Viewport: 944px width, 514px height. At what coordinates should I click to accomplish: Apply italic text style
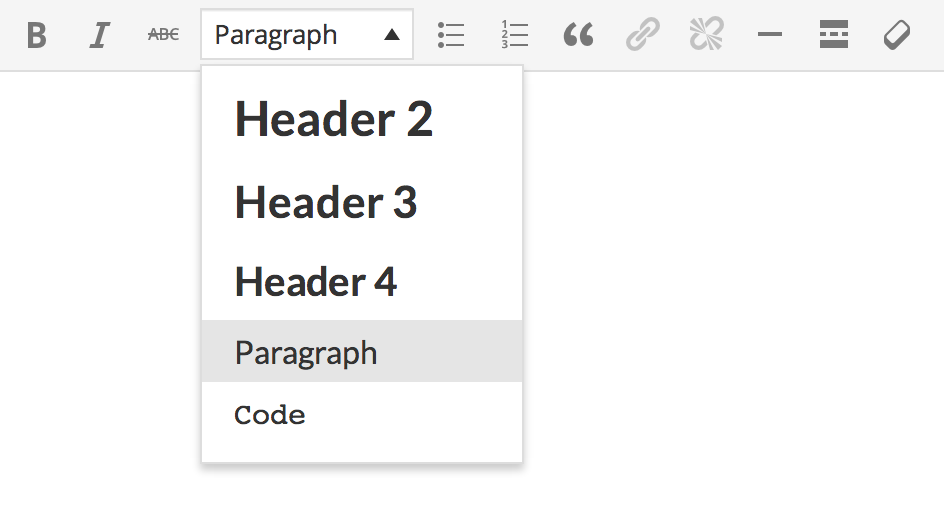point(99,36)
